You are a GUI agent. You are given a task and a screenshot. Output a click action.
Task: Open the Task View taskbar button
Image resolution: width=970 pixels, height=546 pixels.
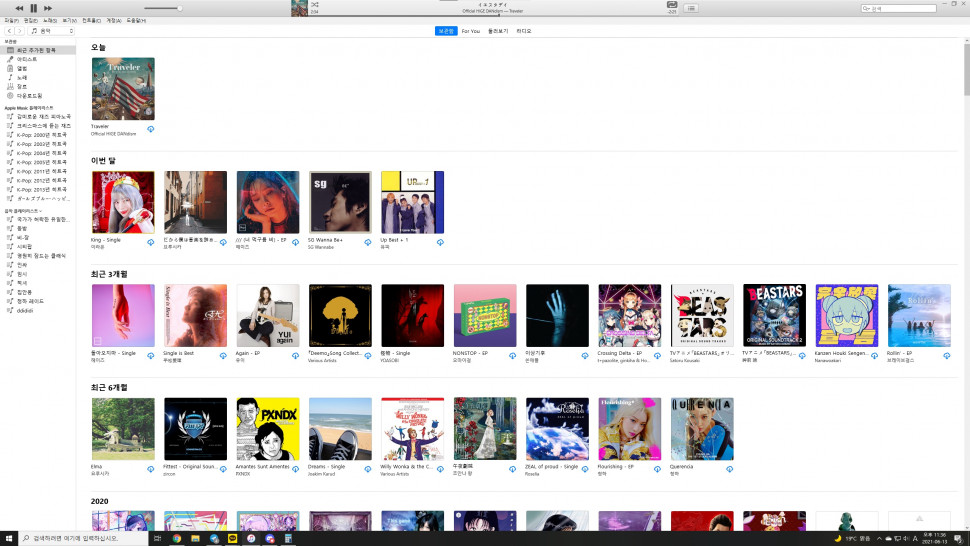[158, 539]
